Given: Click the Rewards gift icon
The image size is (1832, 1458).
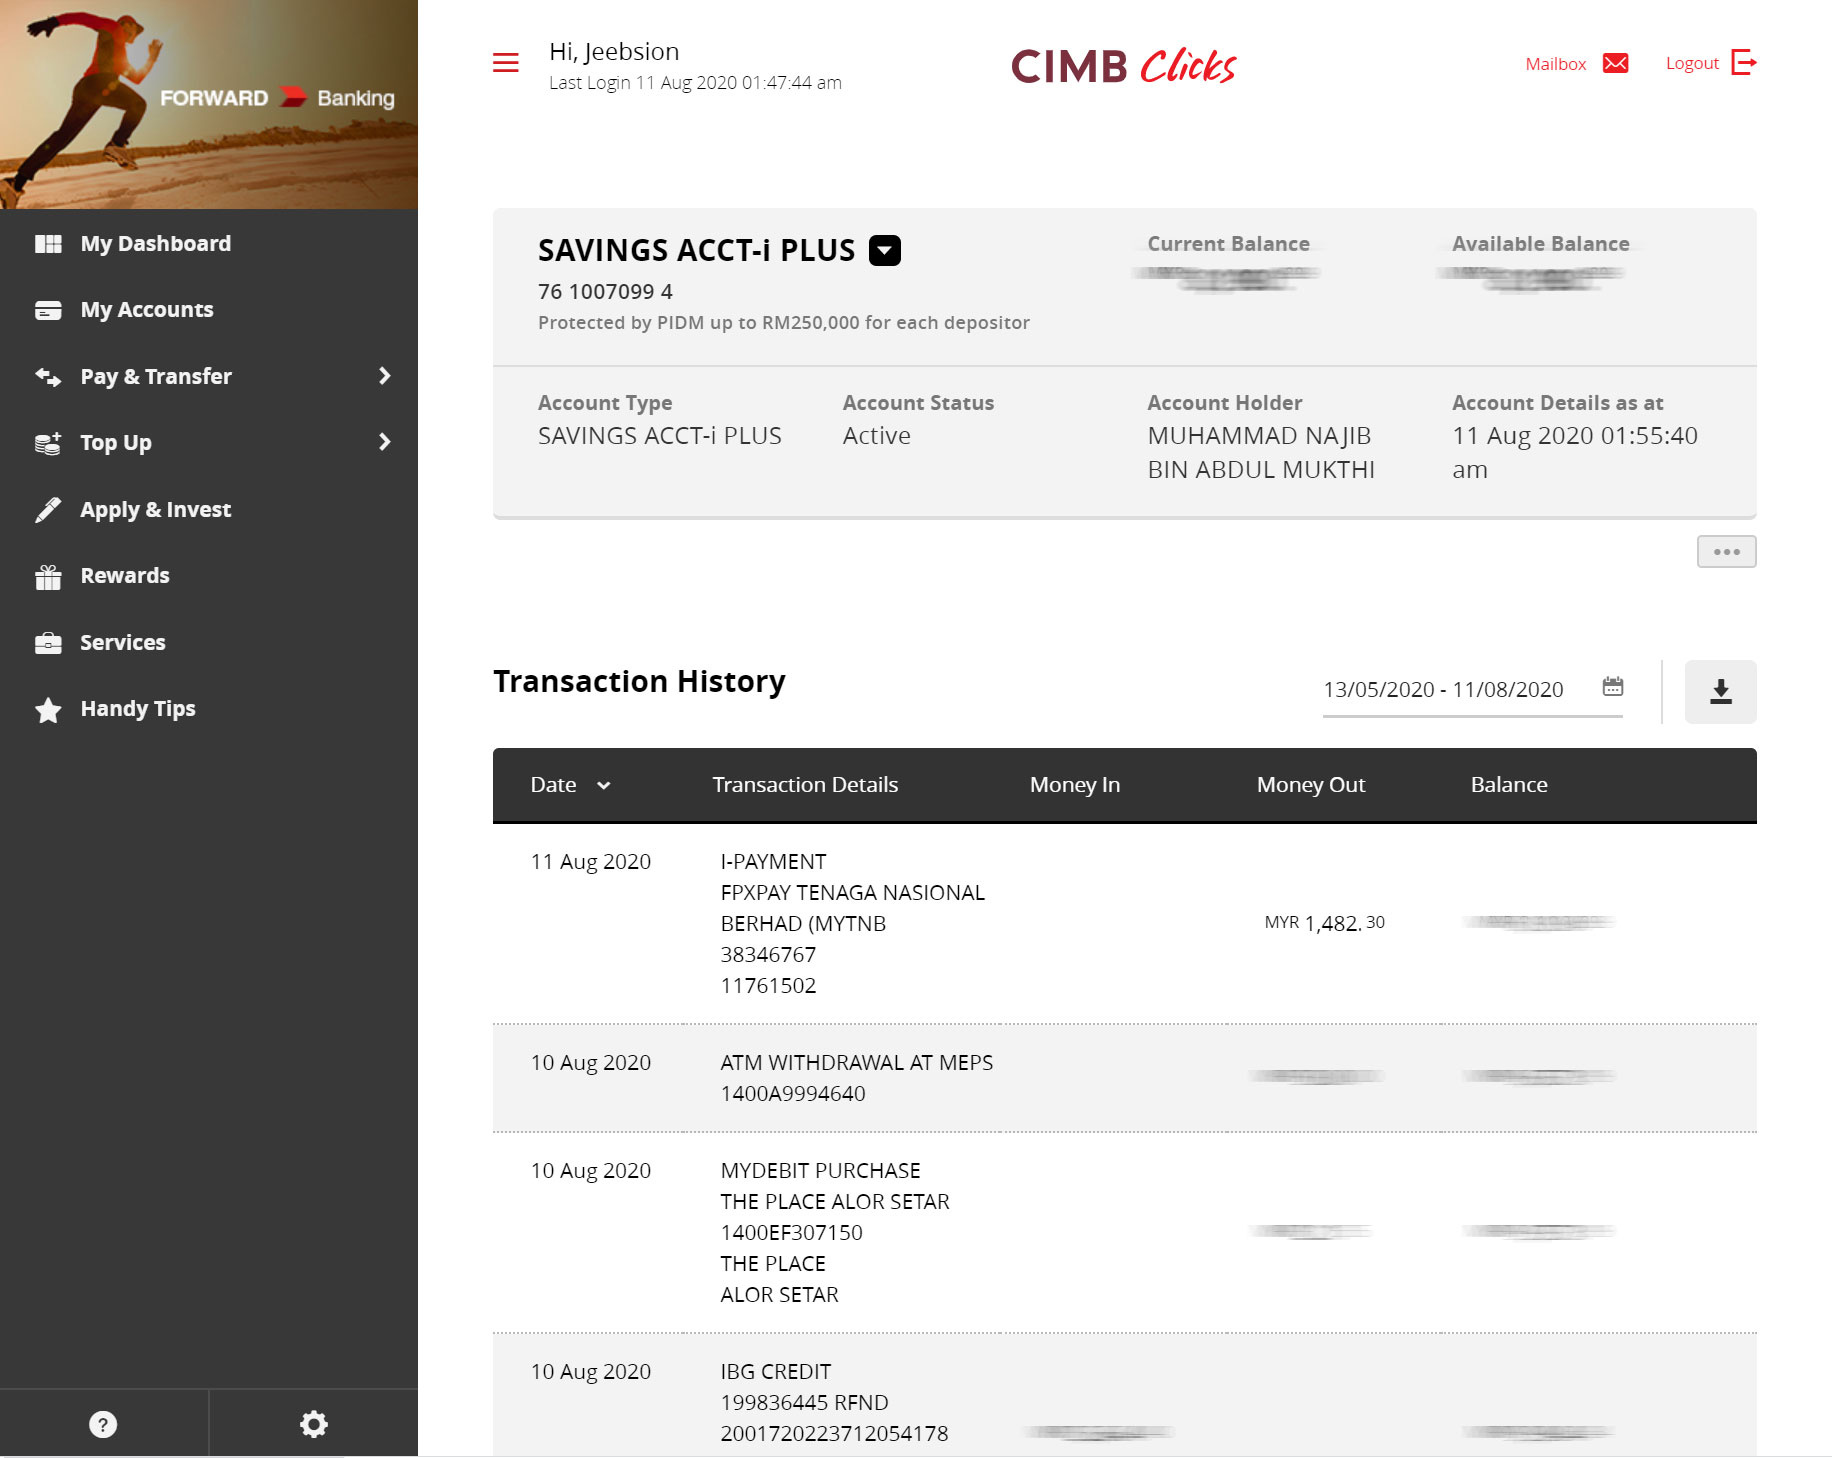Looking at the screenshot, I should coord(48,576).
